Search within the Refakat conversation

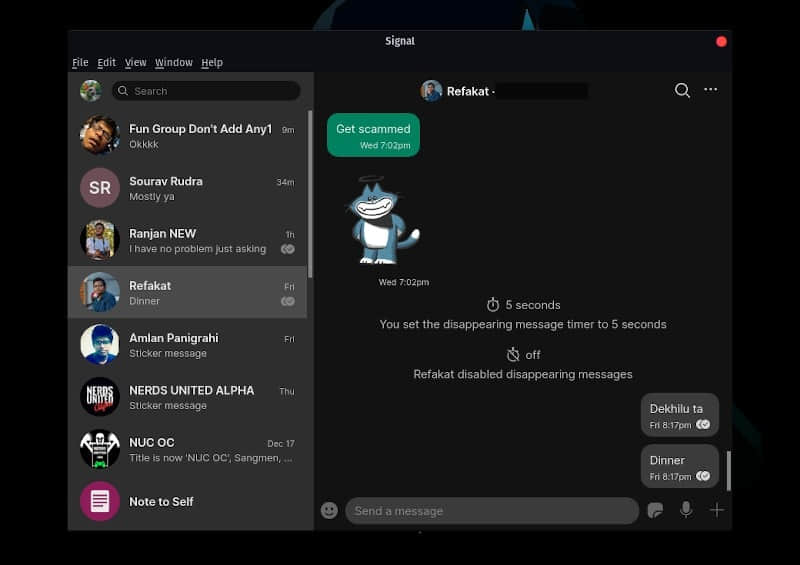(682, 90)
